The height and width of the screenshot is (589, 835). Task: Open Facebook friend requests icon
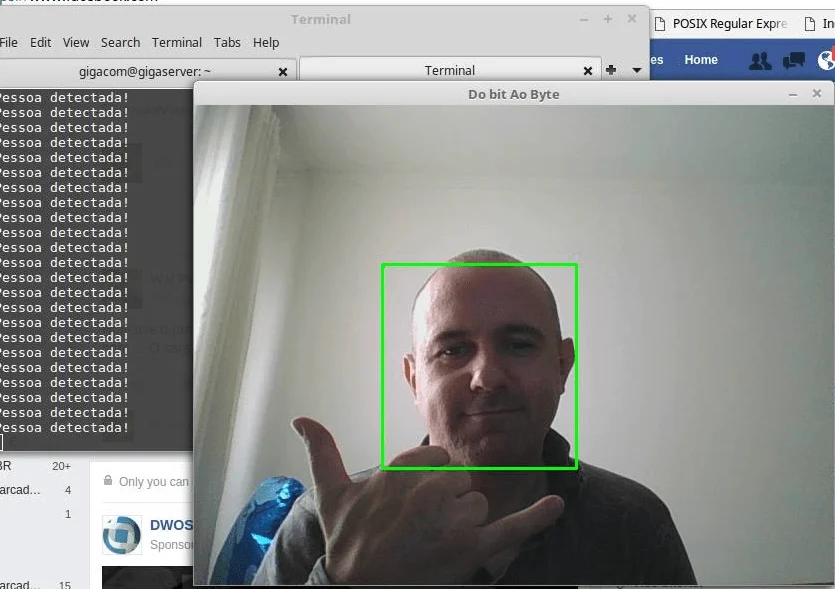pos(760,61)
